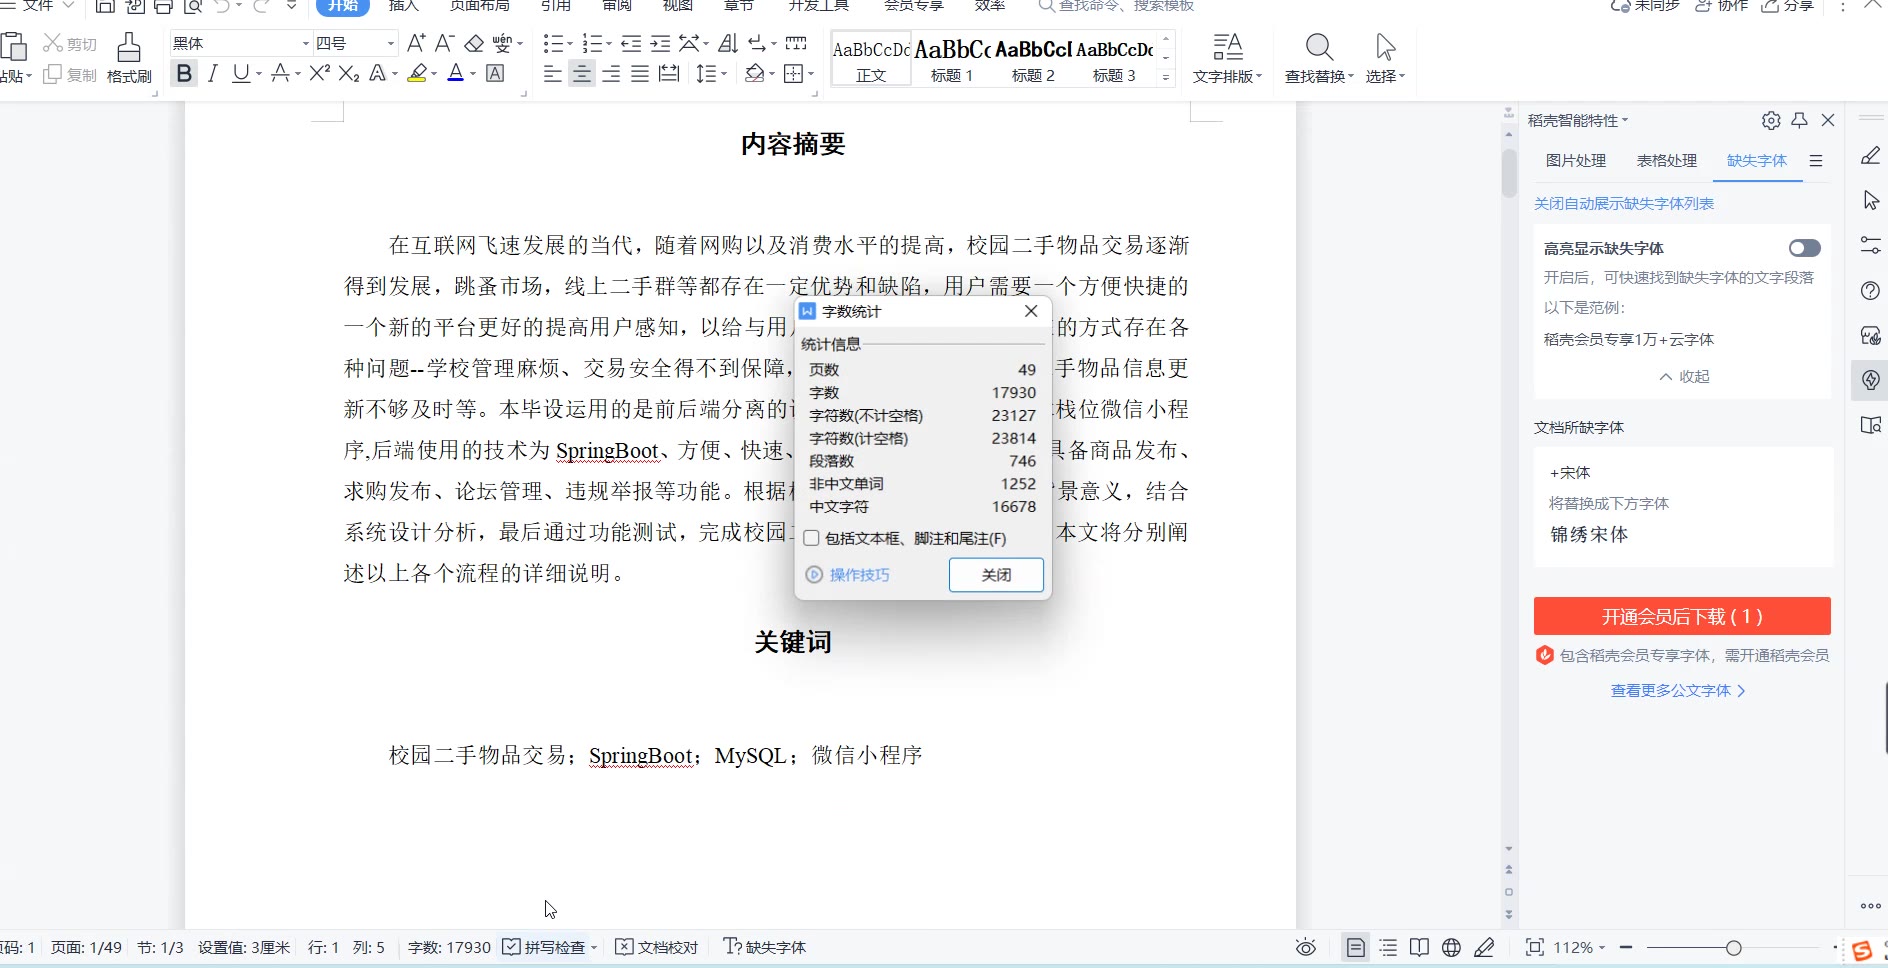Apply character border icon
This screenshot has height=968, width=1888.
495,74
